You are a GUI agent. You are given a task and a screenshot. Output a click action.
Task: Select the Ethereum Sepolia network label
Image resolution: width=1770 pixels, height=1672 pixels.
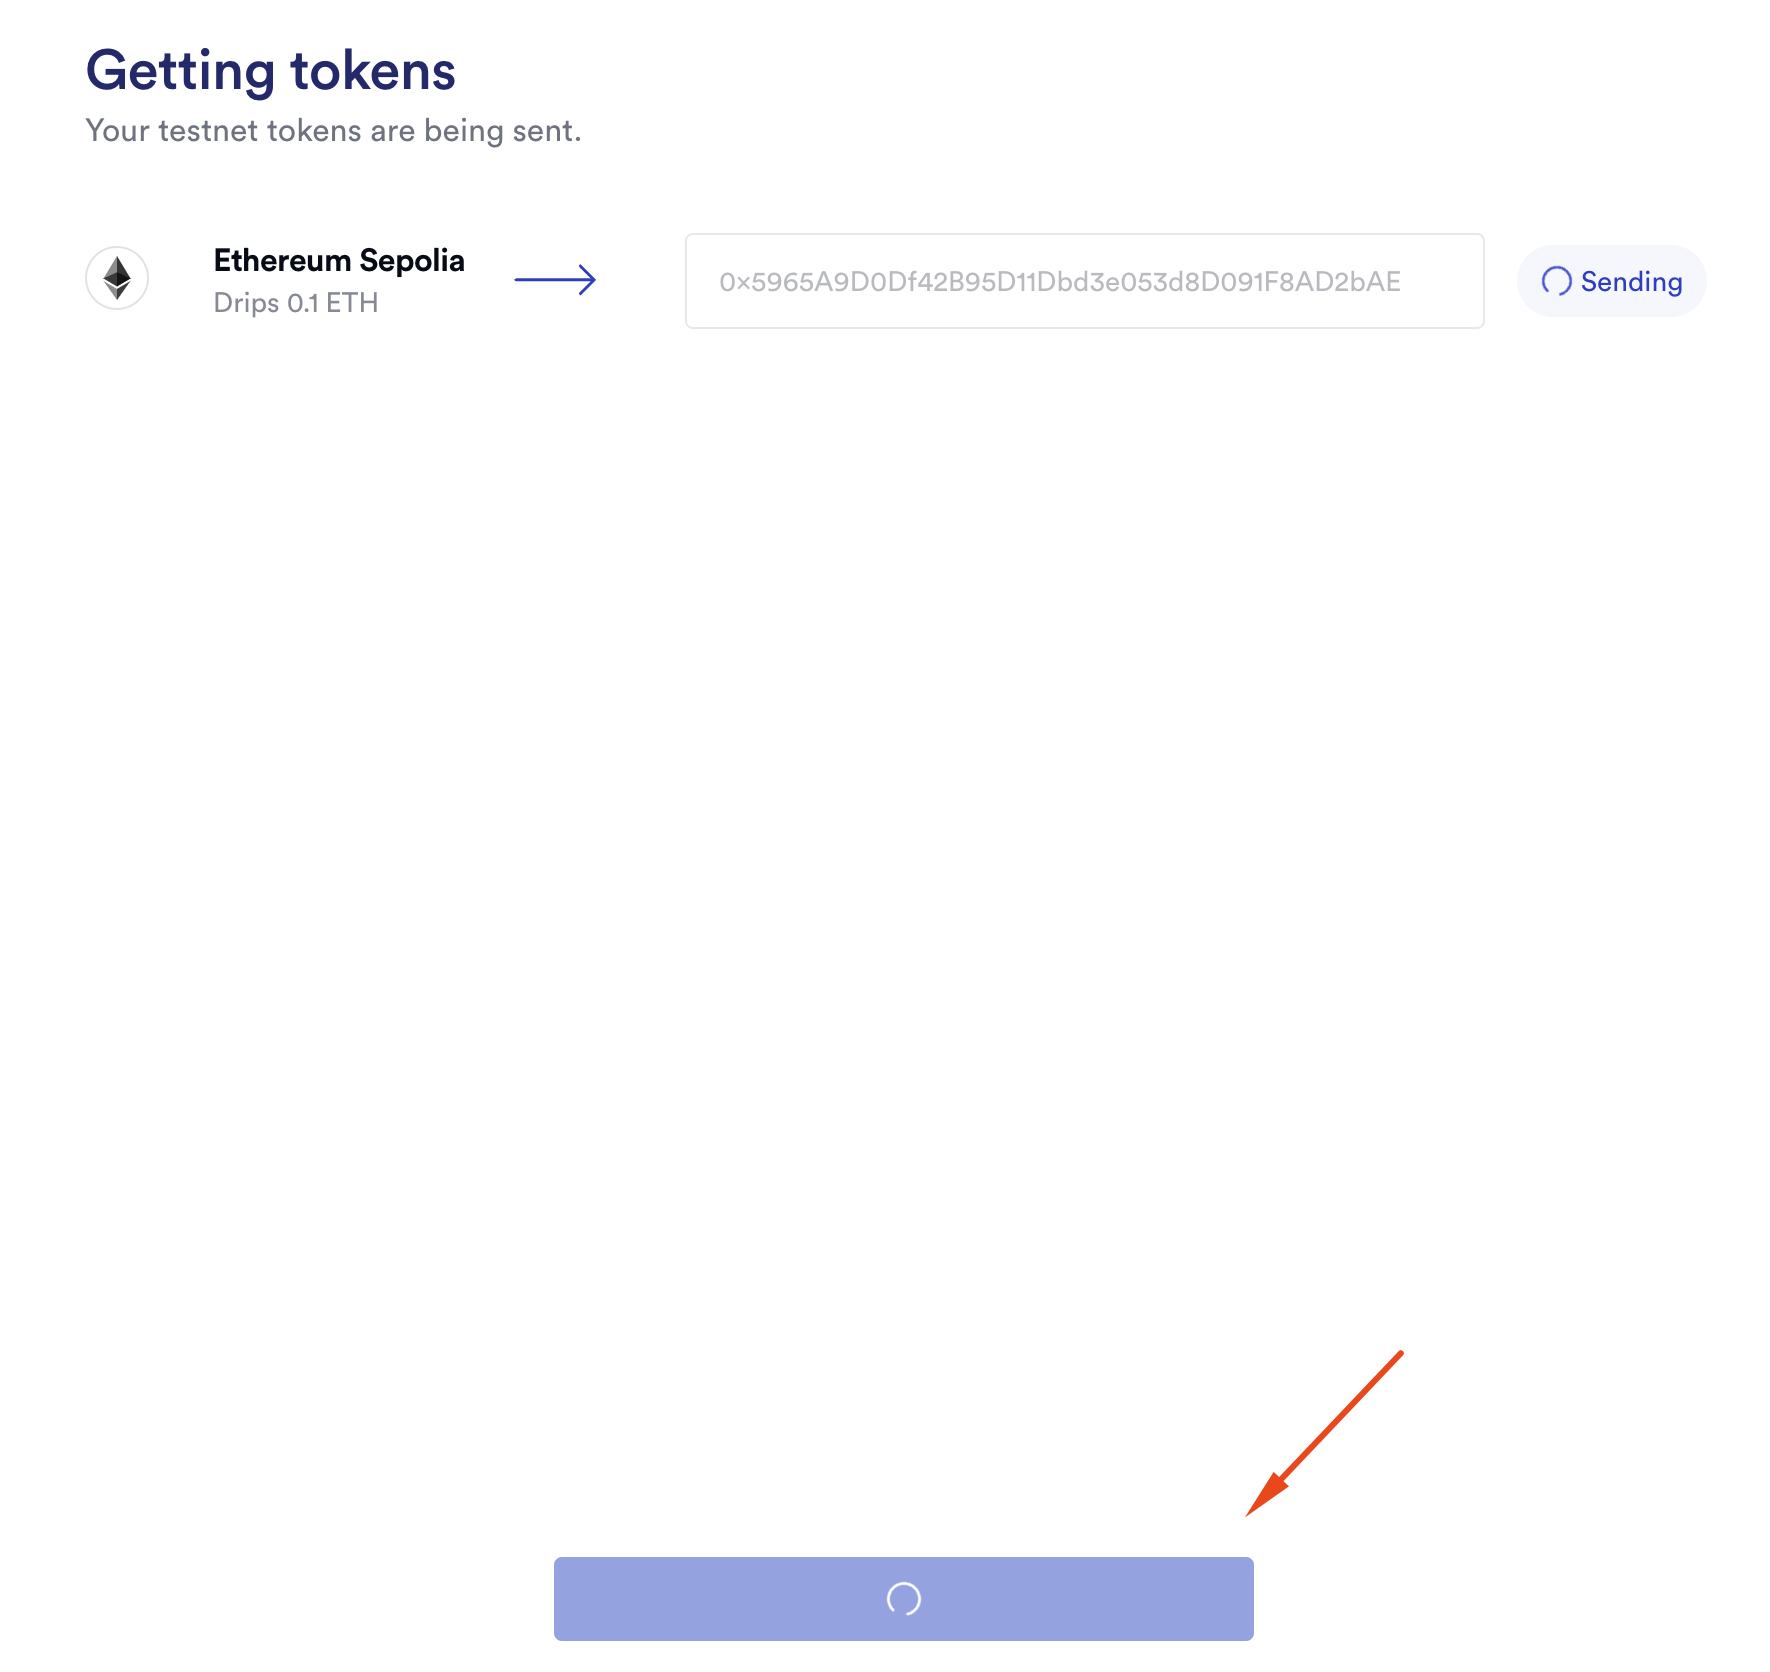coord(339,261)
